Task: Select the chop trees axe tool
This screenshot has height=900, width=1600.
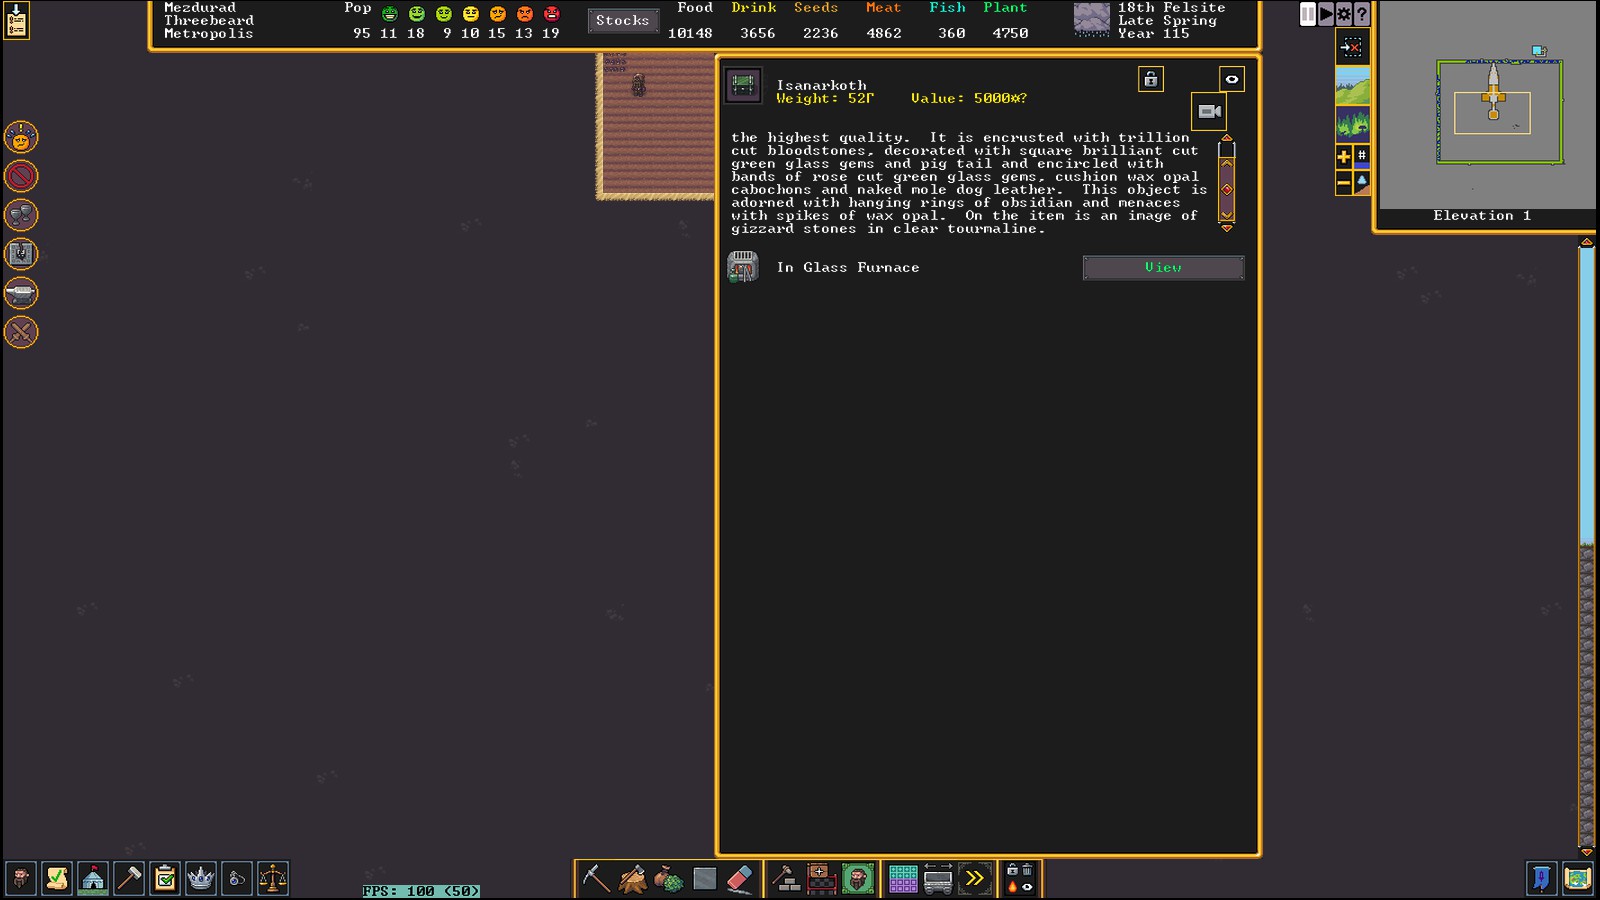Action: pos(632,879)
